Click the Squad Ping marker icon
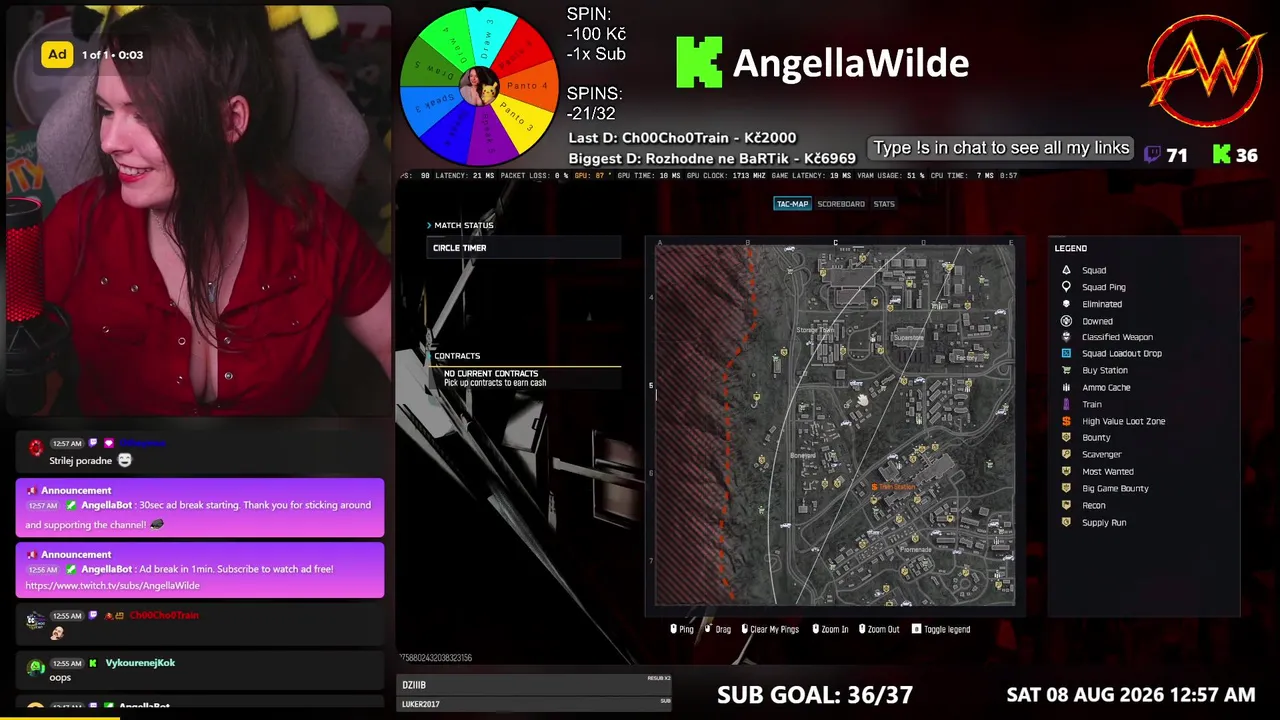 (1066, 287)
